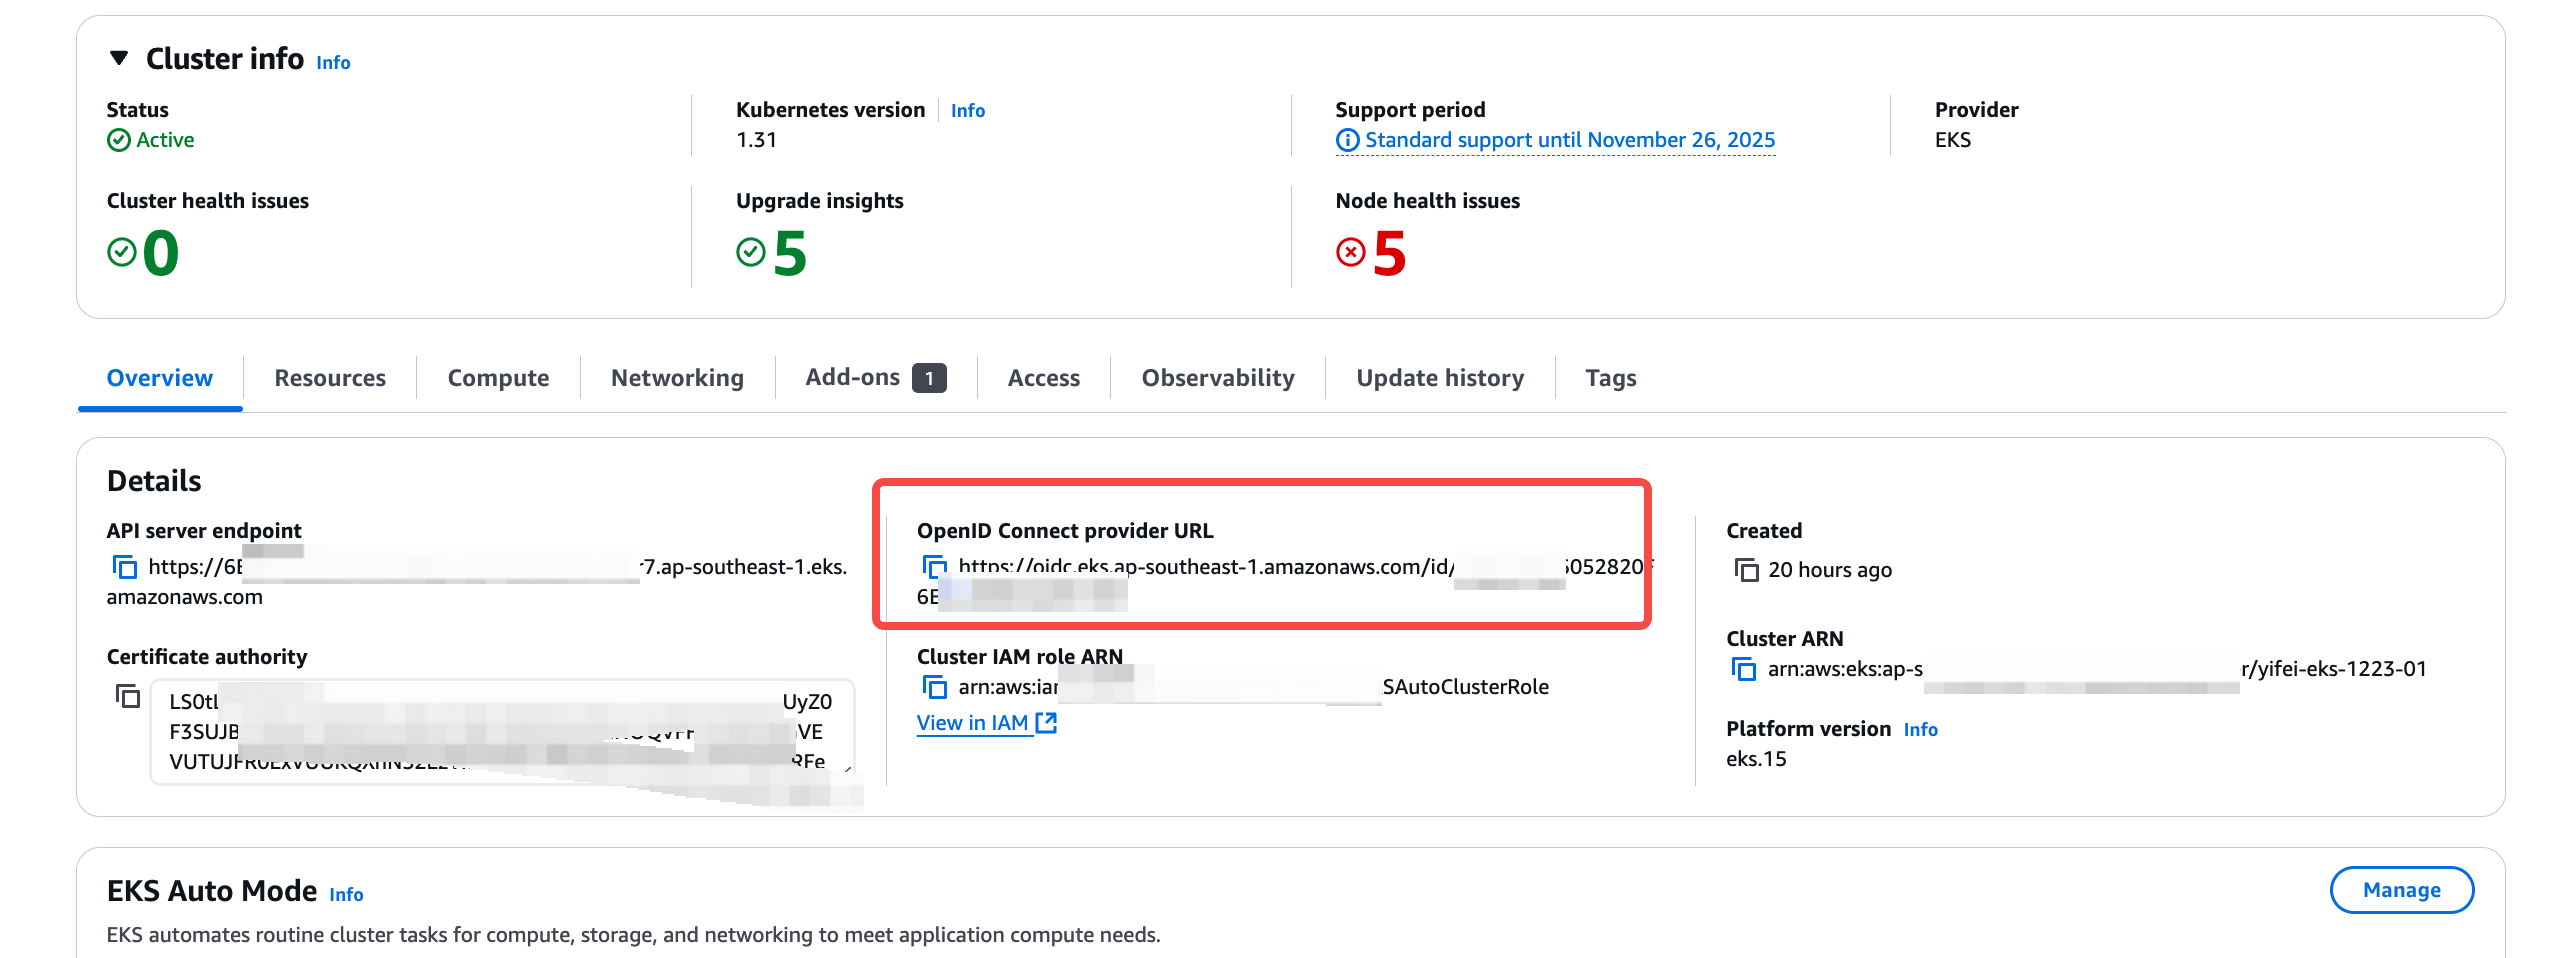This screenshot has height=958, width=2558.
Task: Select the platform version eks.15 text
Action: [x=1755, y=759]
